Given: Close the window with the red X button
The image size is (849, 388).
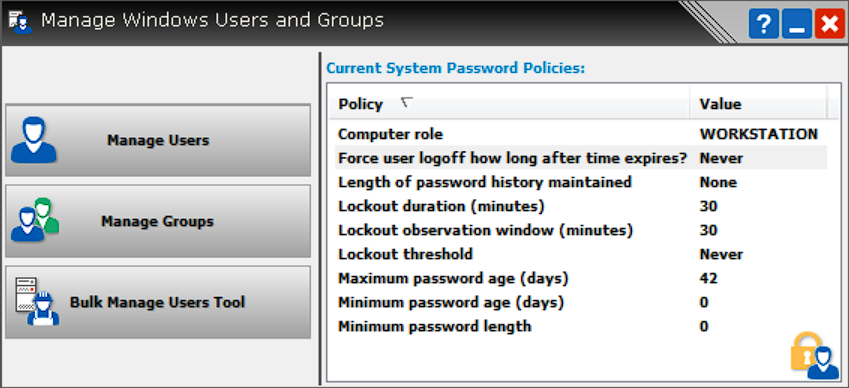Looking at the screenshot, I should [x=830, y=24].
